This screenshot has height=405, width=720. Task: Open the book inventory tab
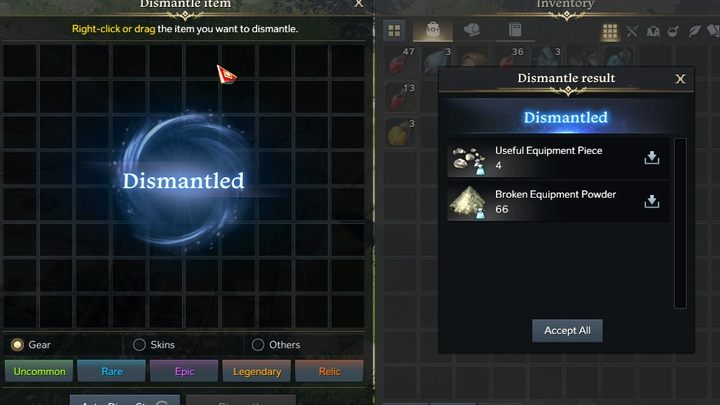[x=515, y=30]
